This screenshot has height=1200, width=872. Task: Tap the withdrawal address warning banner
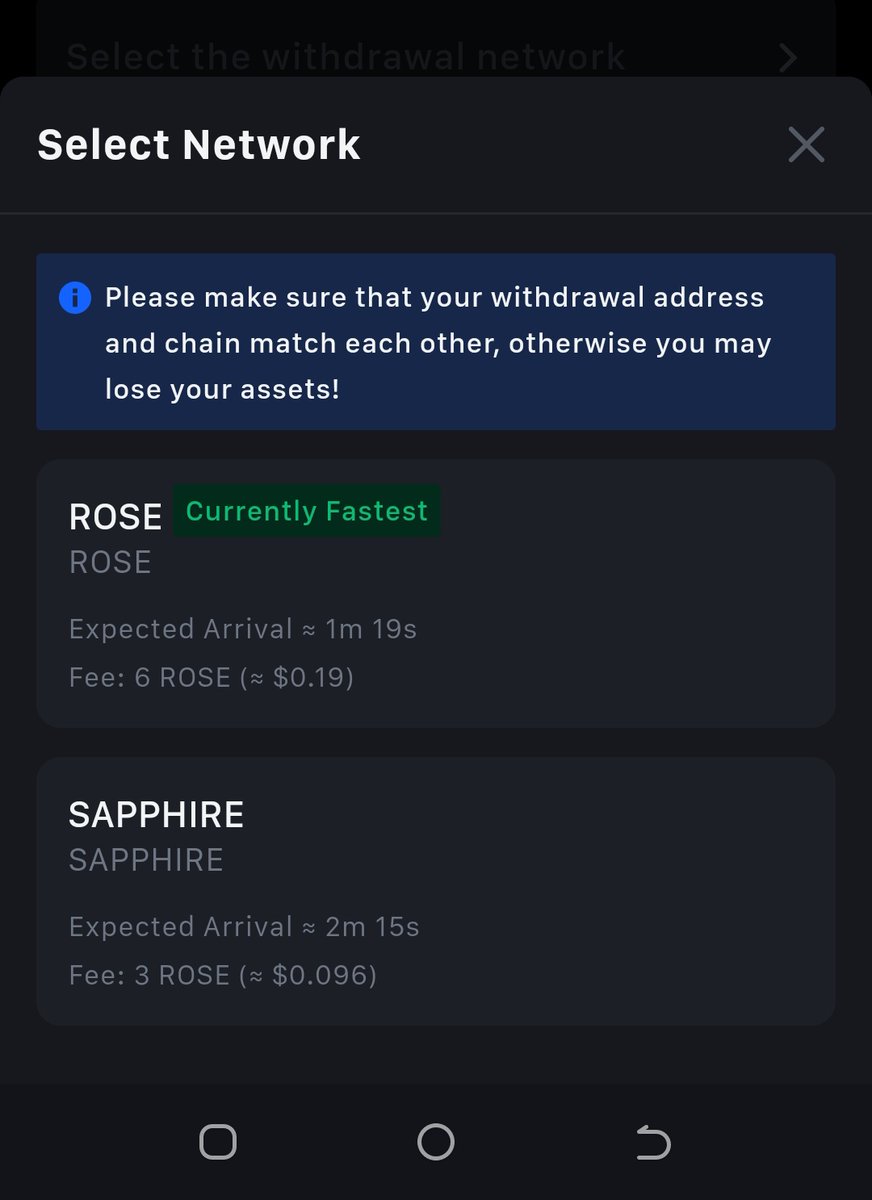click(436, 342)
